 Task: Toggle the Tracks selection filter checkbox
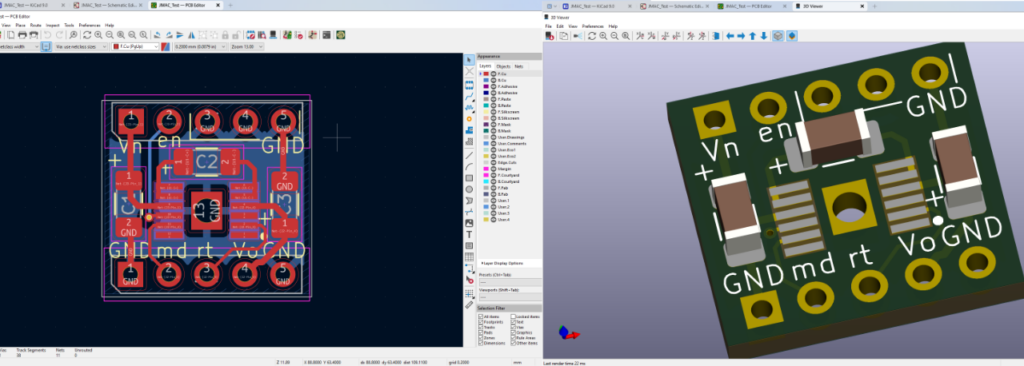[x=481, y=327]
